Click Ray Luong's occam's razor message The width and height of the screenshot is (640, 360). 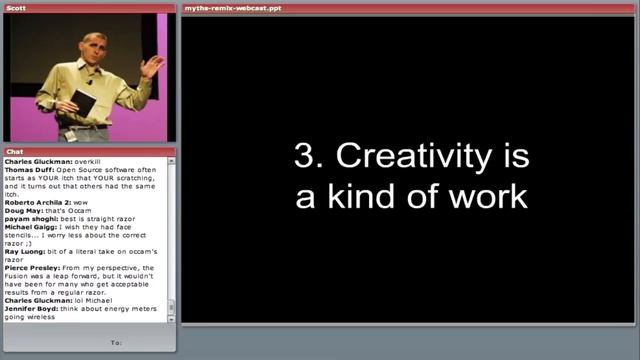click(81, 256)
